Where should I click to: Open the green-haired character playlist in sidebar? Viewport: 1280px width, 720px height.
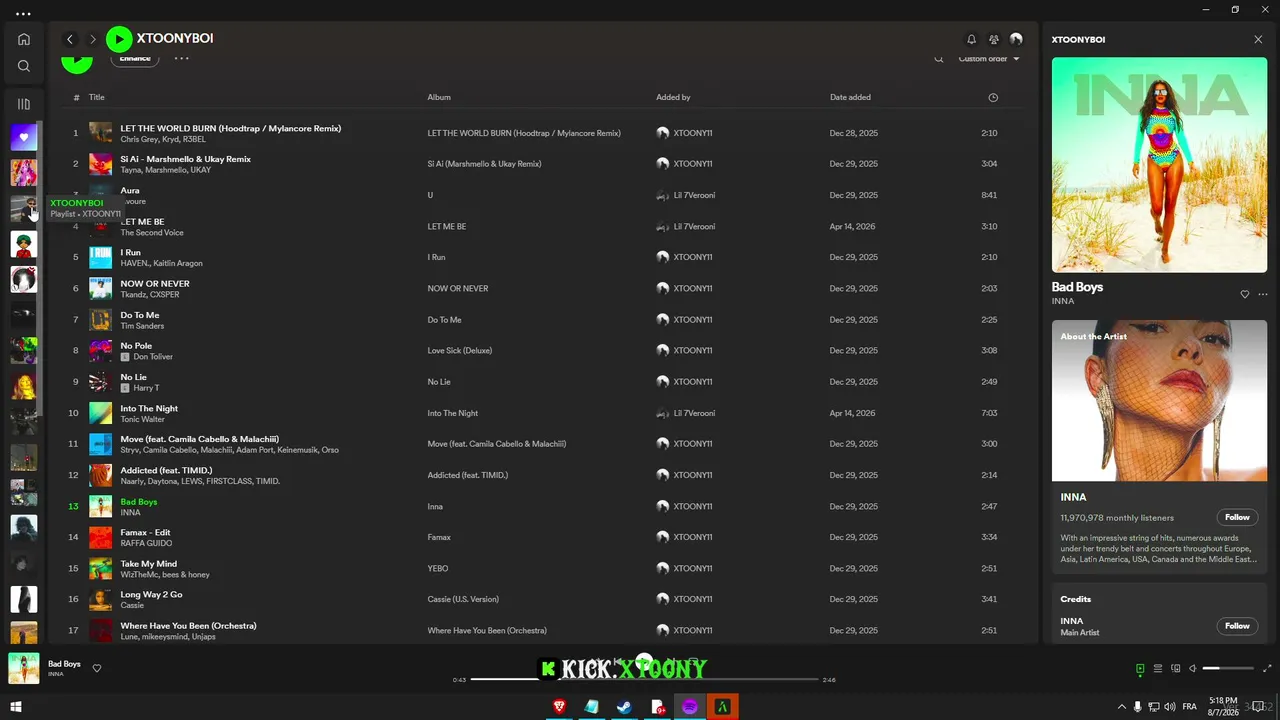tap(24, 244)
